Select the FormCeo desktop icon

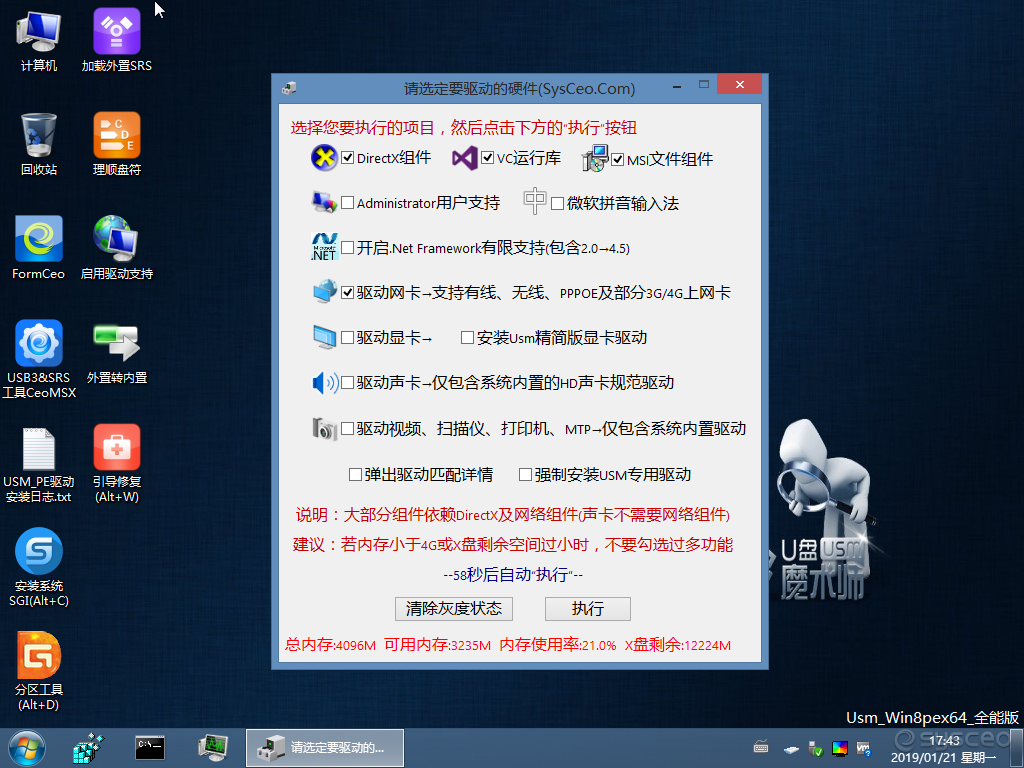point(39,248)
